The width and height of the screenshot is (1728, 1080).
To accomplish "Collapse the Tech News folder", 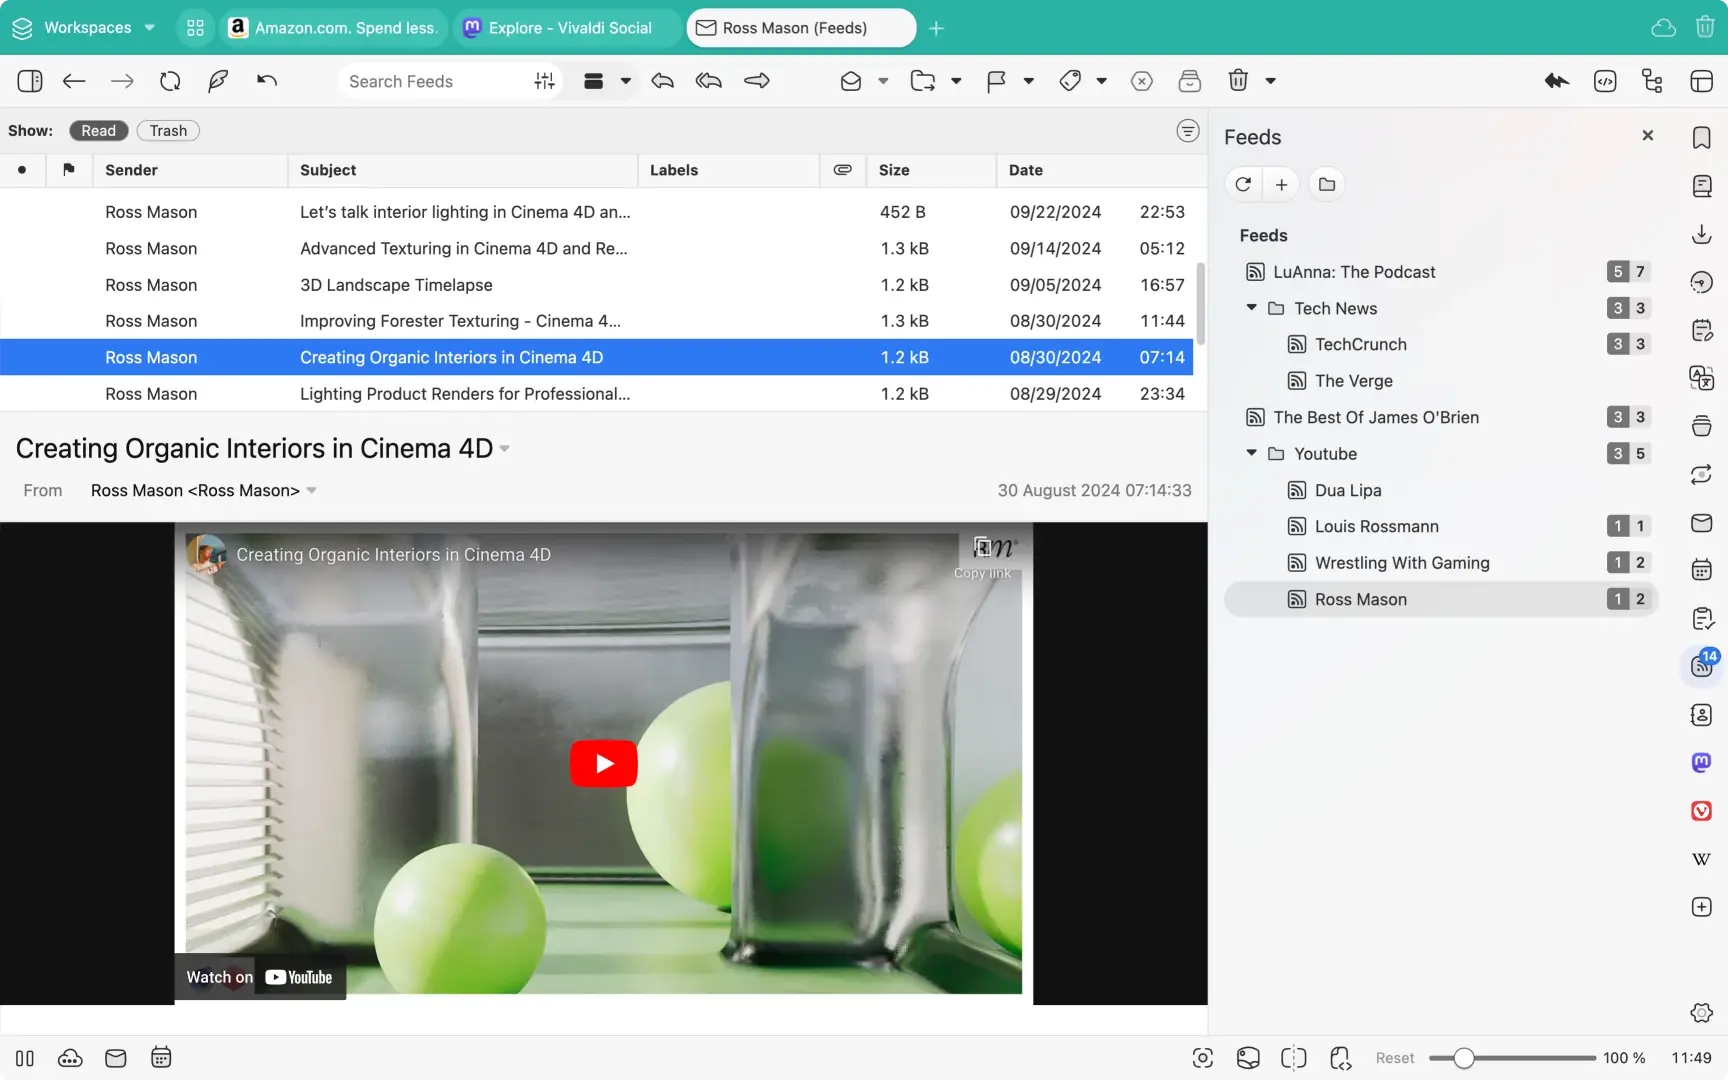I will (x=1251, y=308).
